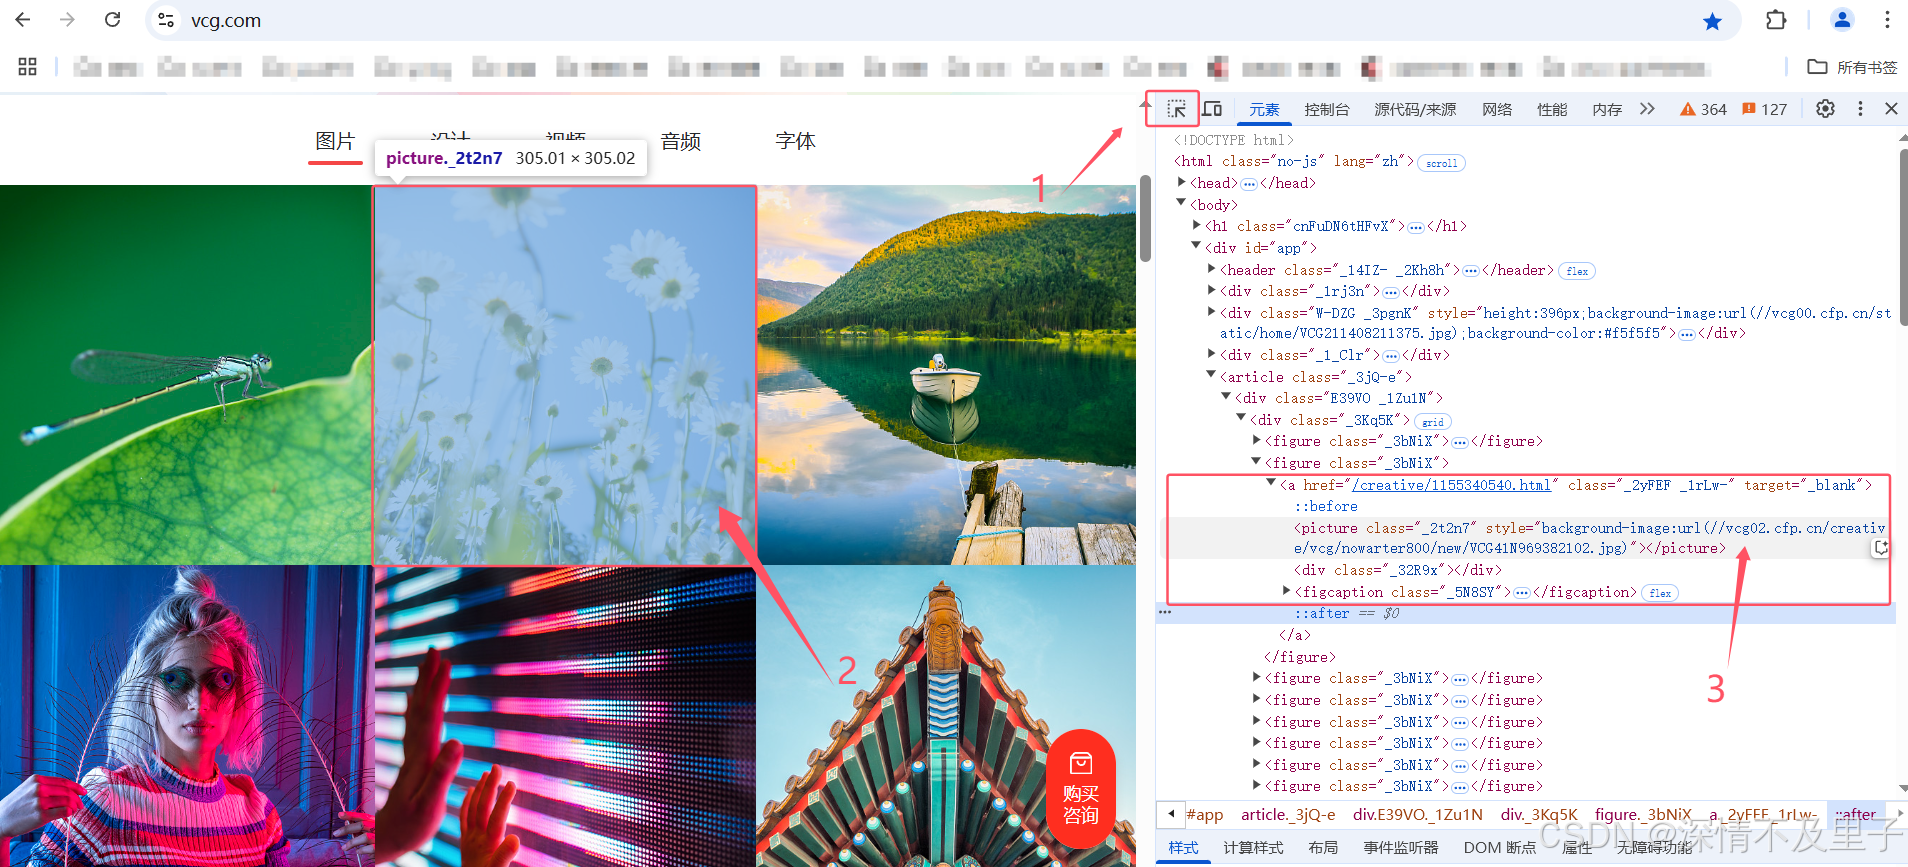Image resolution: width=1908 pixels, height=867 pixels.
Task: Switch to the 源代码/来源 tab
Action: coord(1415,109)
